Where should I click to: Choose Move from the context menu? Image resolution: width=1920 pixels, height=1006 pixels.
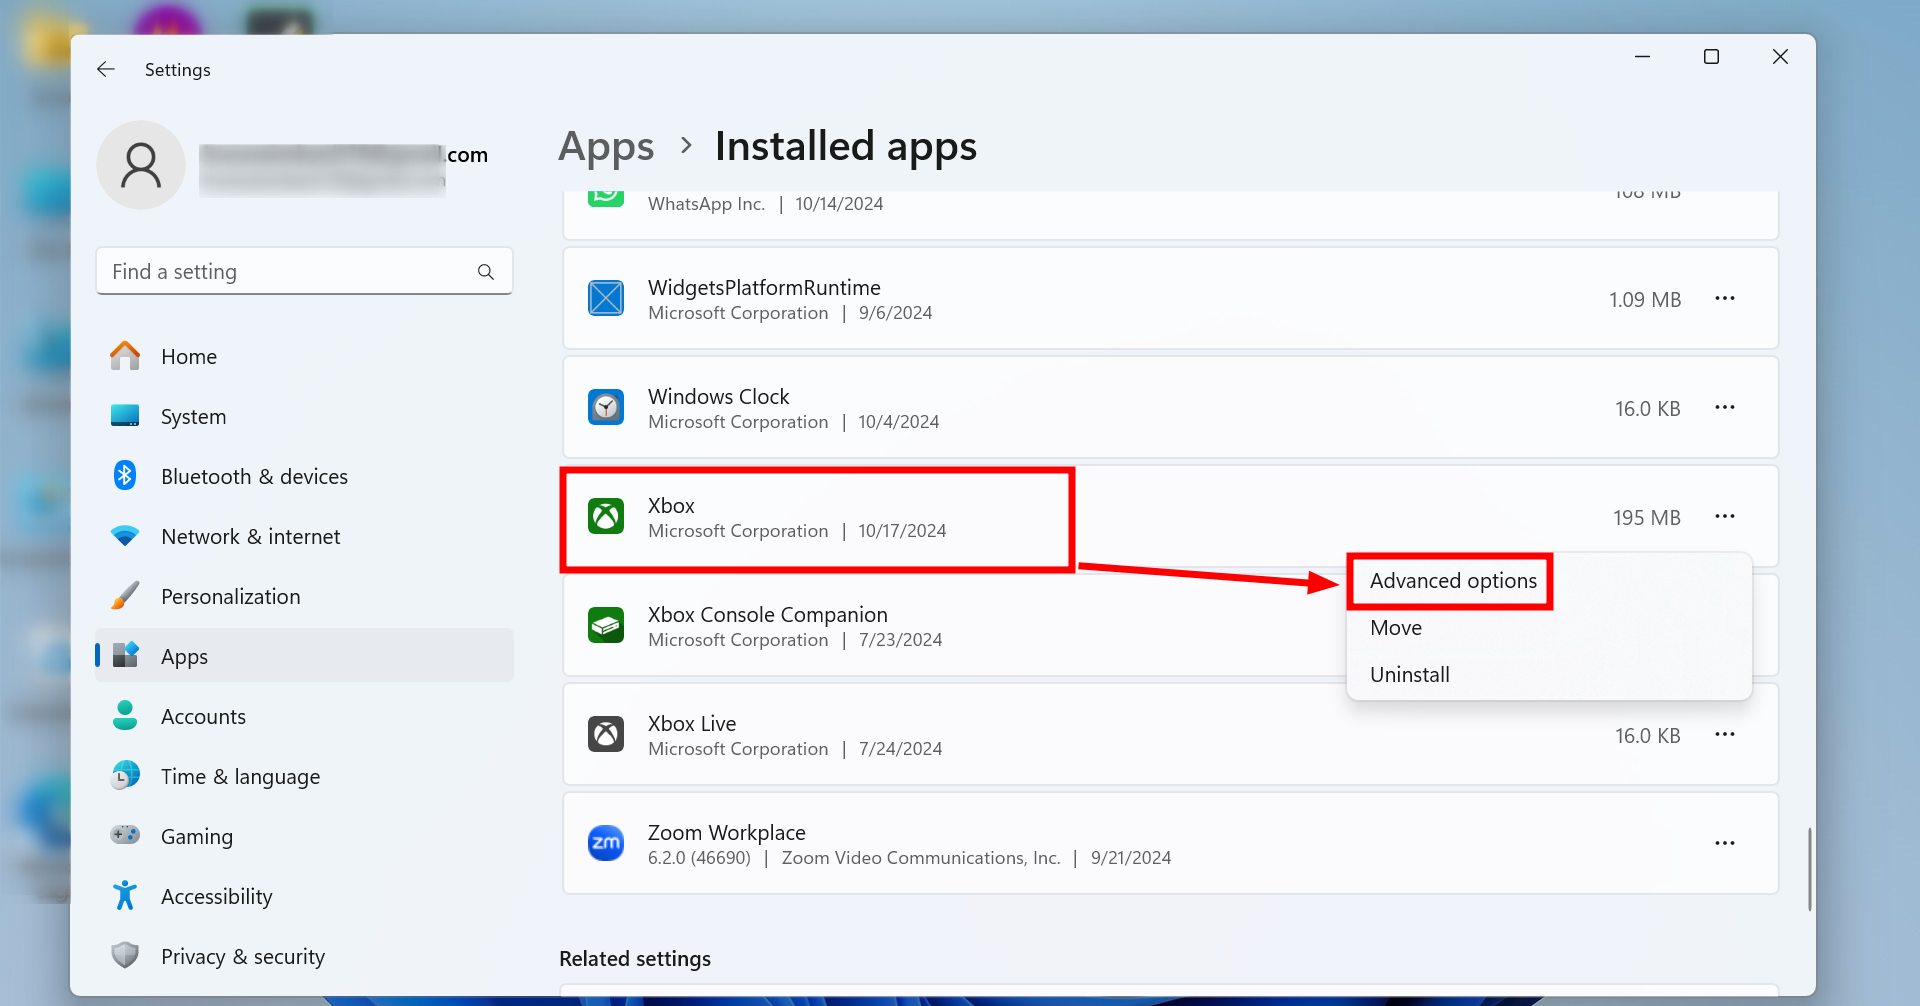(1395, 628)
